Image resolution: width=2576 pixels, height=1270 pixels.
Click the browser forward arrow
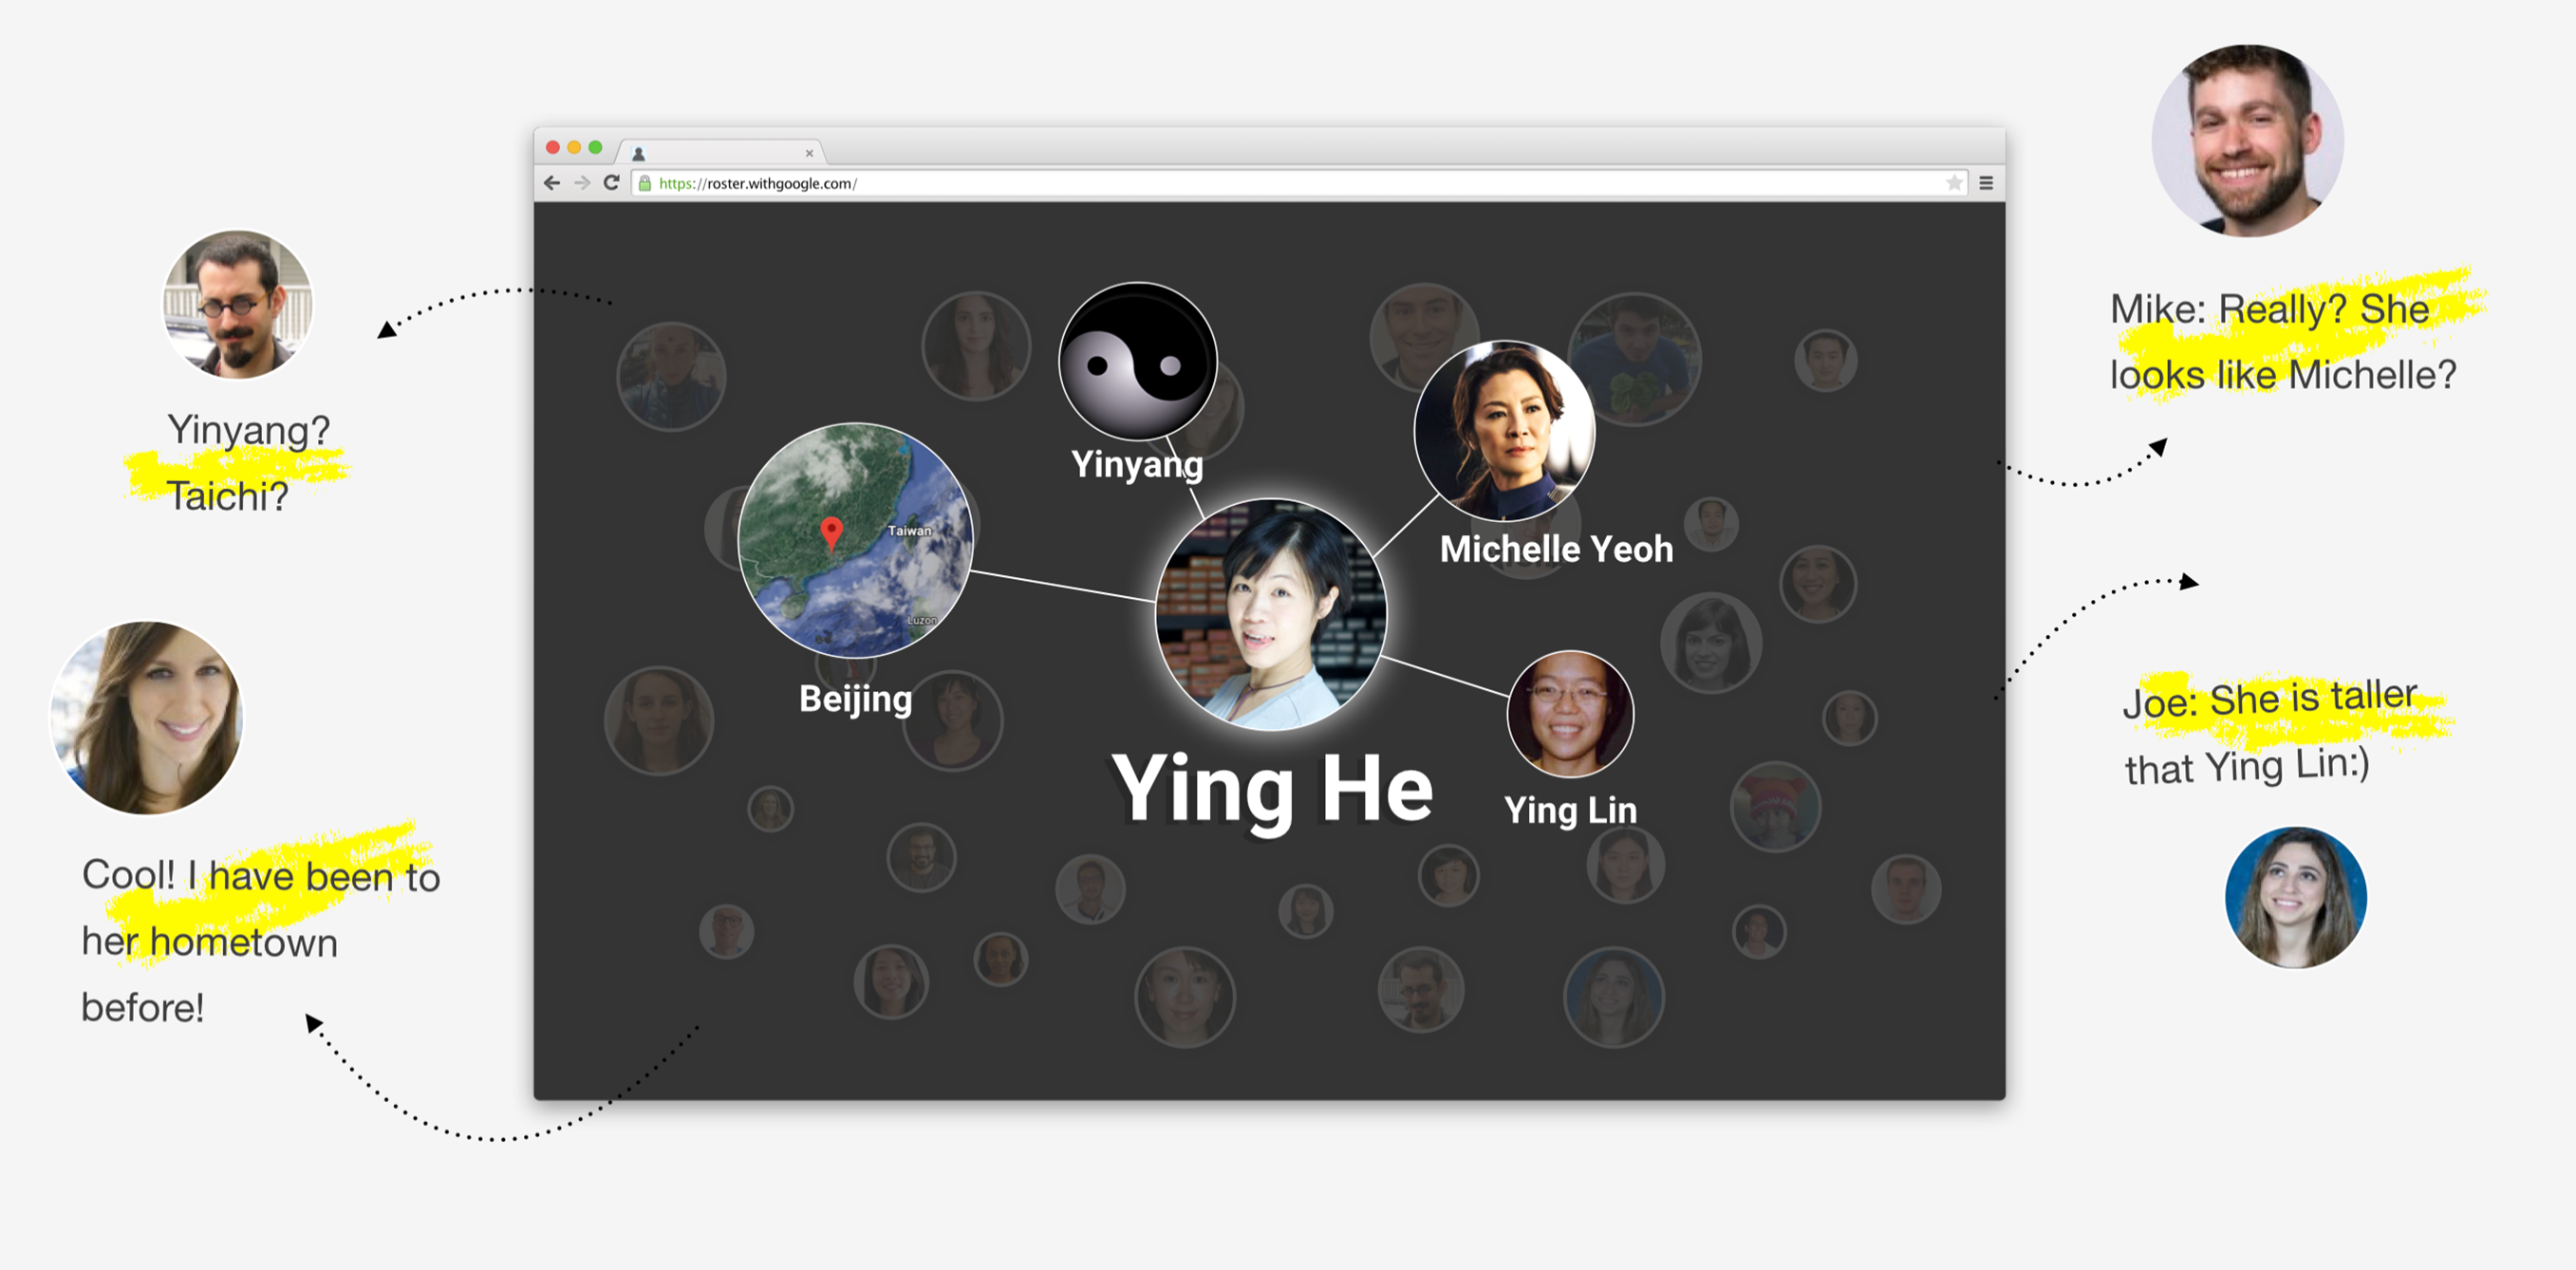pyautogui.click(x=582, y=183)
